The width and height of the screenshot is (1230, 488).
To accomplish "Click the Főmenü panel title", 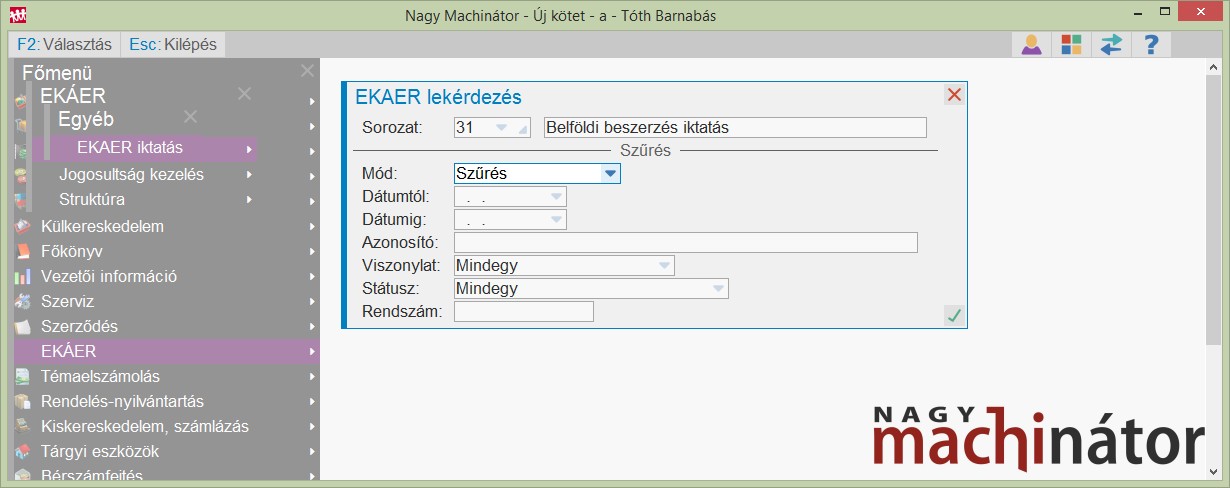I will pos(57,72).
